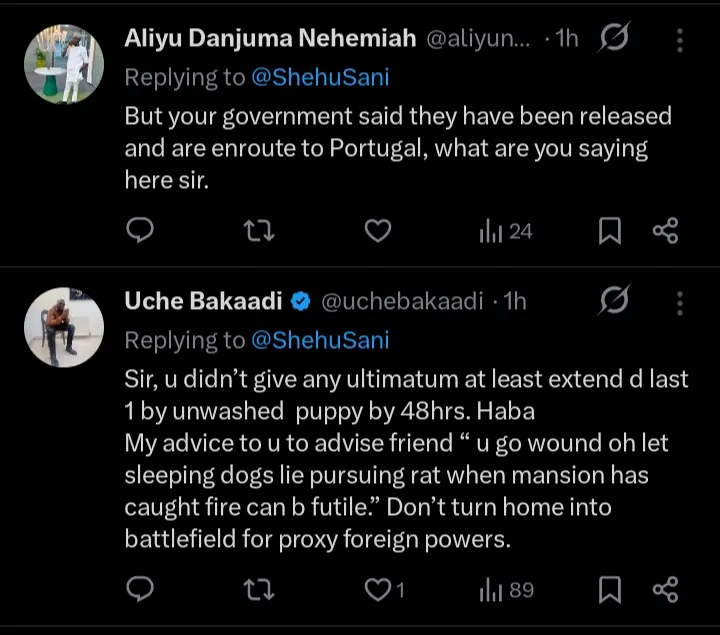Open more options for Uche's tweet
720x635 pixels.
(x=680, y=301)
